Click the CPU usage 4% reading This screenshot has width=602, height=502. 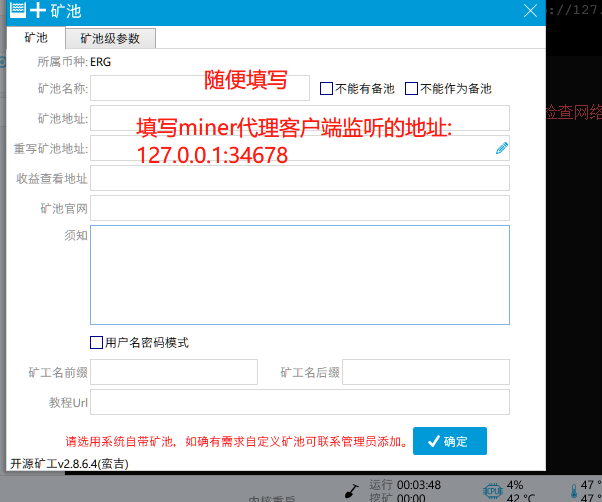point(515,485)
